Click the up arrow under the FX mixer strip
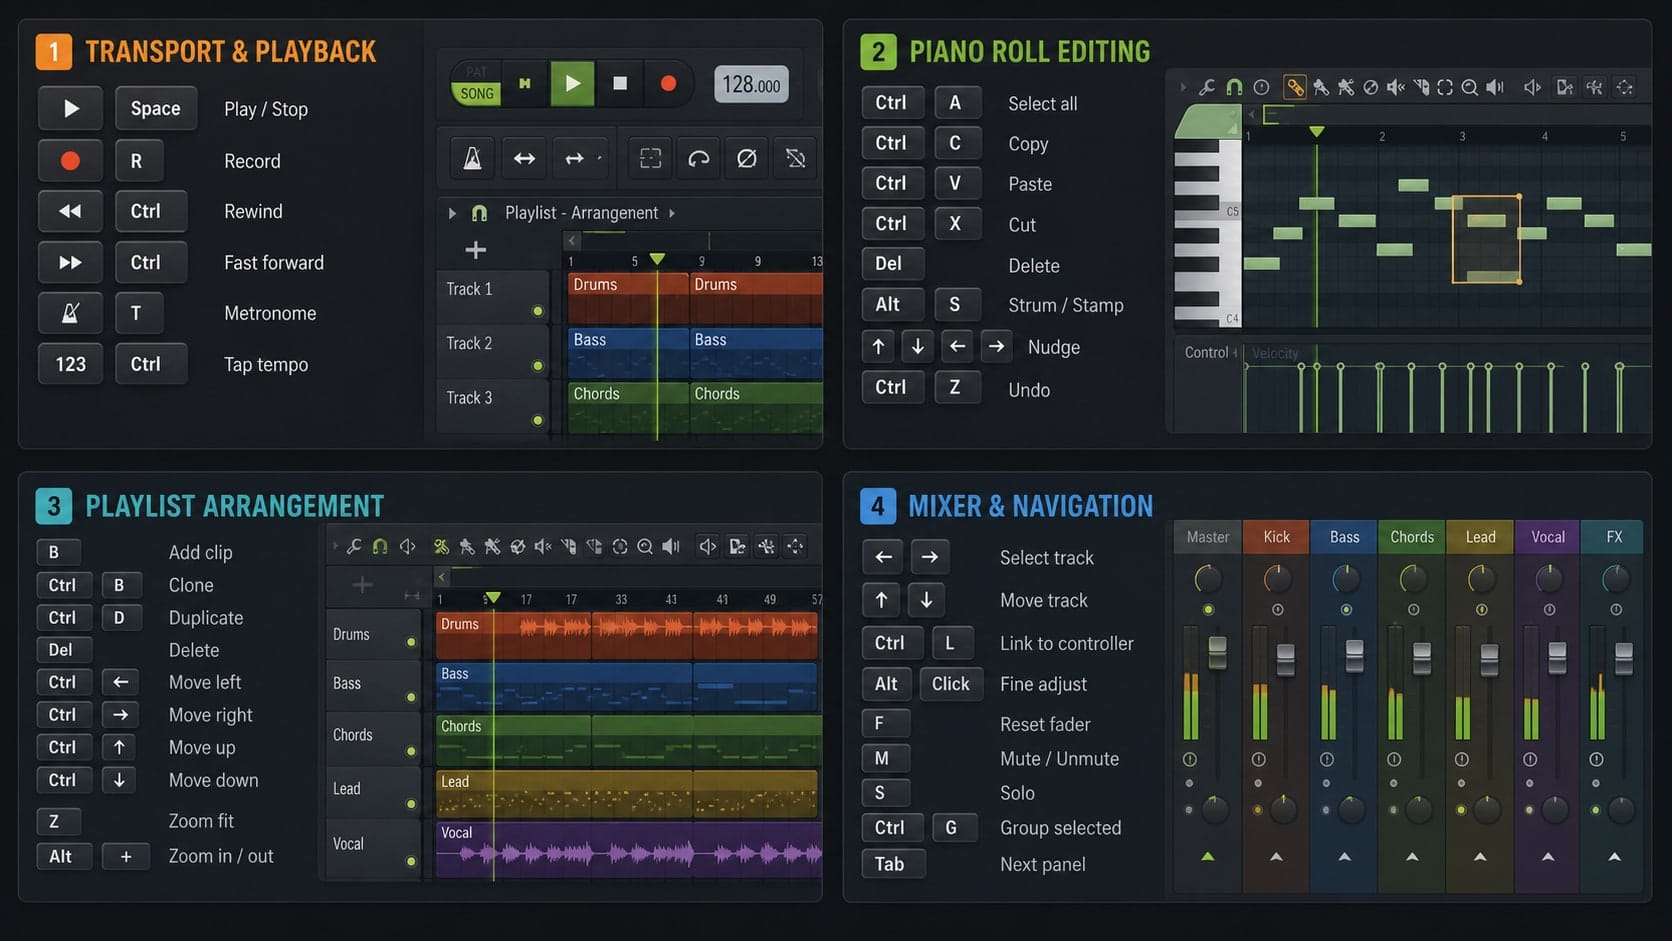This screenshot has width=1672, height=941. point(1614,857)
